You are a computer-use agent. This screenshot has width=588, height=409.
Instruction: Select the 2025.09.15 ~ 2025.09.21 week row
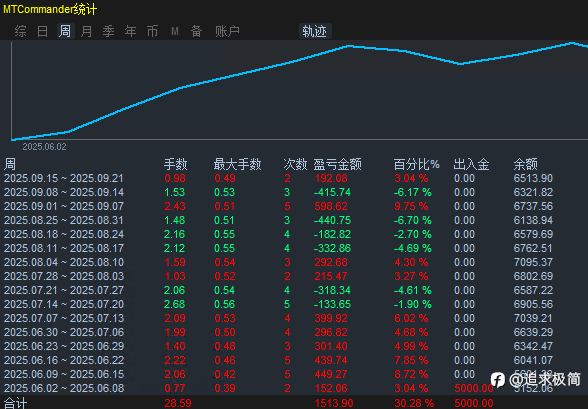[294, 178]
